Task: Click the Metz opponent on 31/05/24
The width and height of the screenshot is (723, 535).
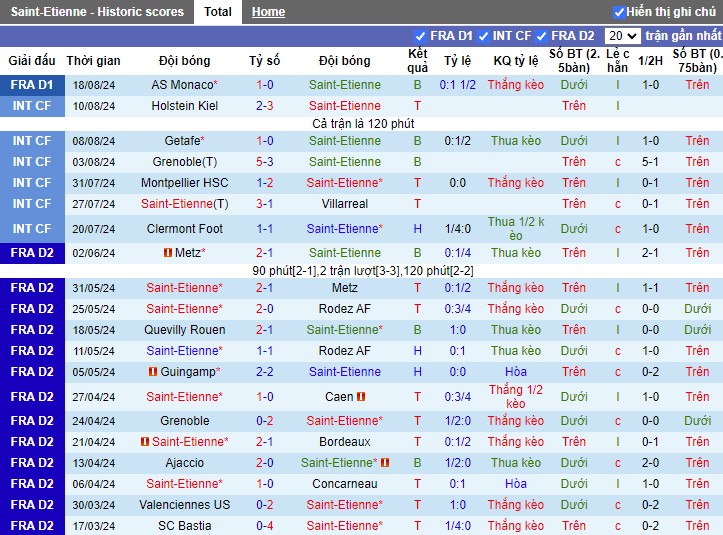Action: point(344,288)
